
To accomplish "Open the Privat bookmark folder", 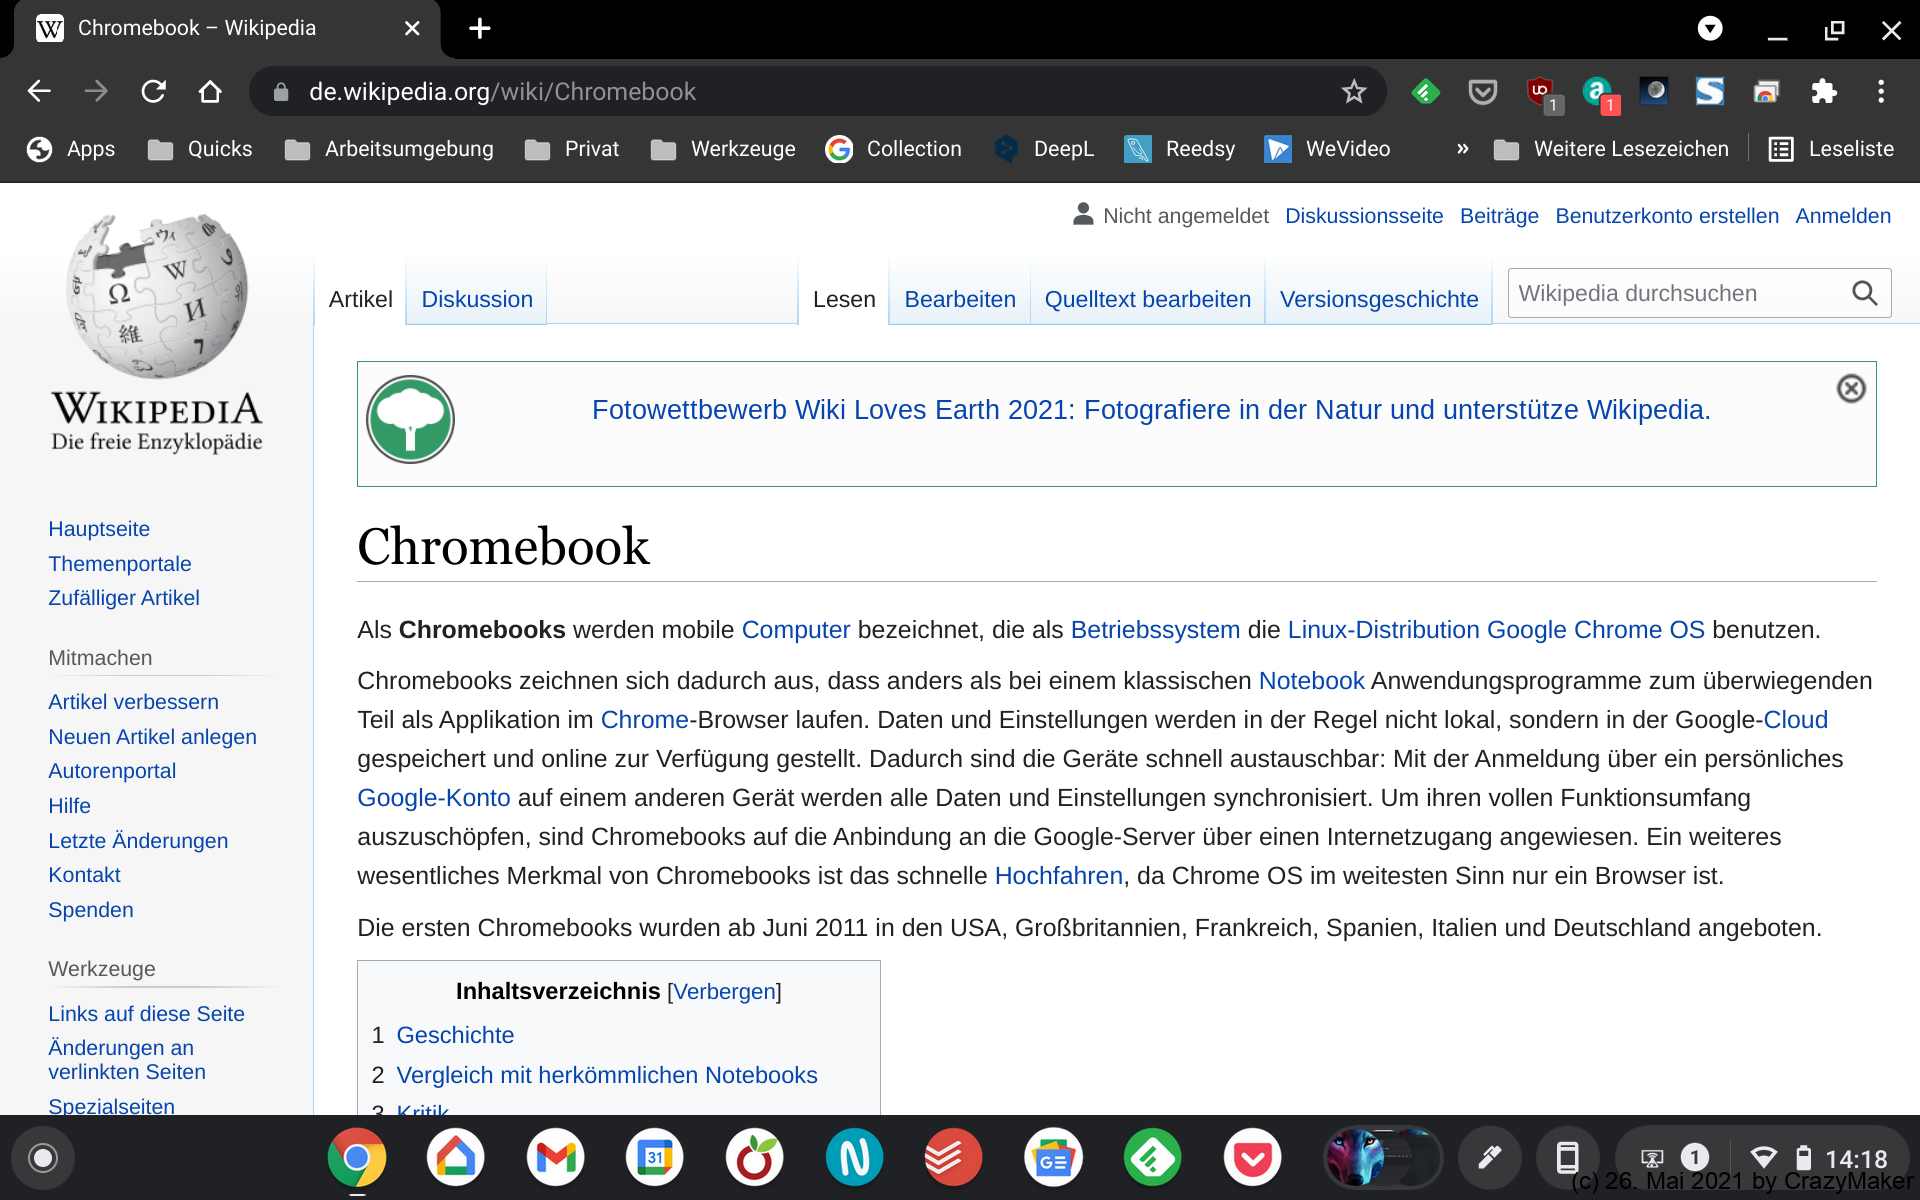I will (572, 149).
